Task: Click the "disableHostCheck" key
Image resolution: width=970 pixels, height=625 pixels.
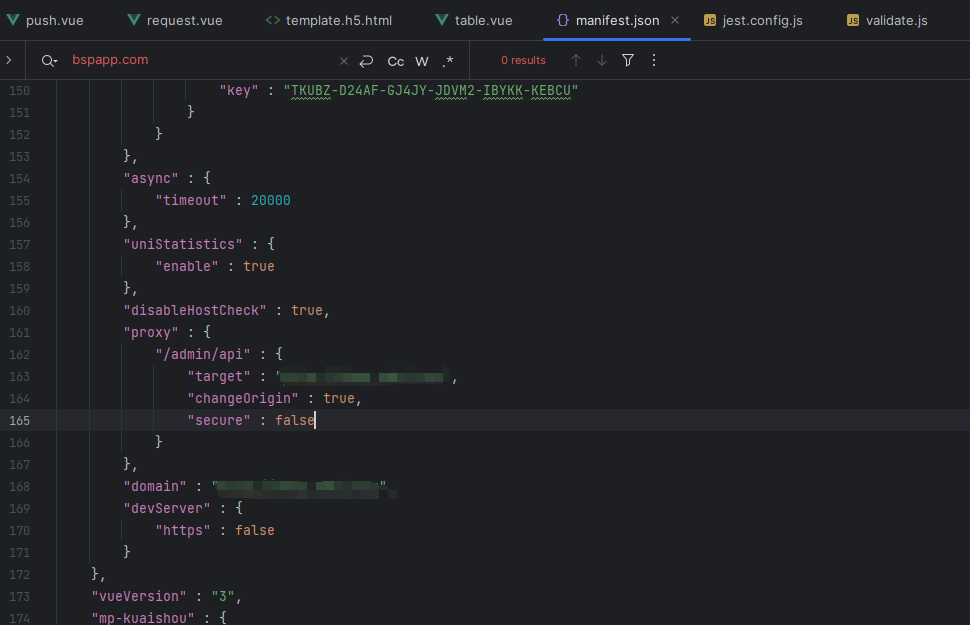Action: [195, 311]
